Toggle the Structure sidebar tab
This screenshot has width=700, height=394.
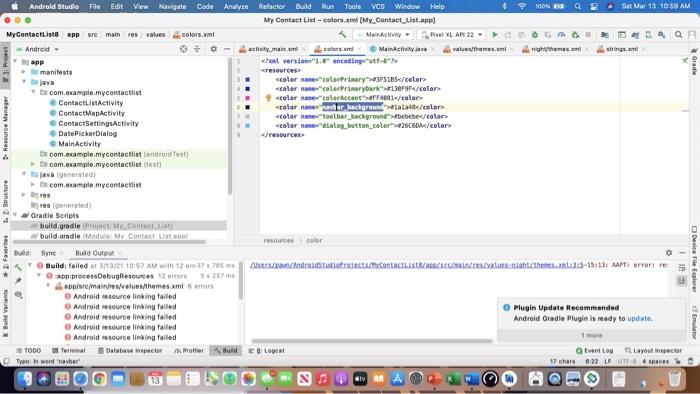[x=5, y=201]
